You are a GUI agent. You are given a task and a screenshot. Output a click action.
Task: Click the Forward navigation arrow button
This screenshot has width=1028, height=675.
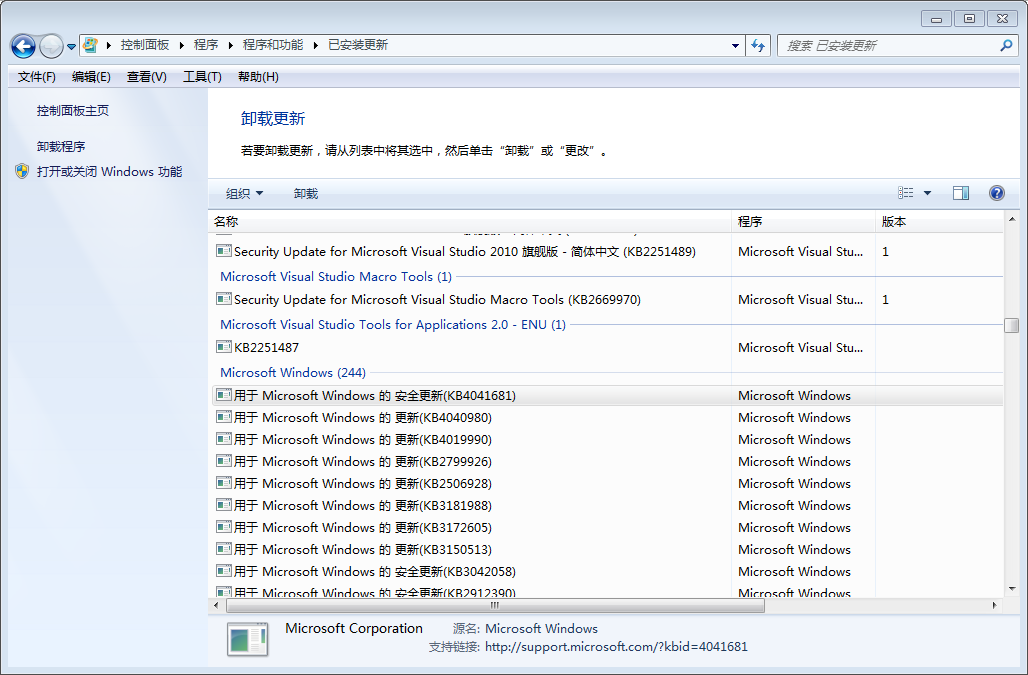click(51, 46)
